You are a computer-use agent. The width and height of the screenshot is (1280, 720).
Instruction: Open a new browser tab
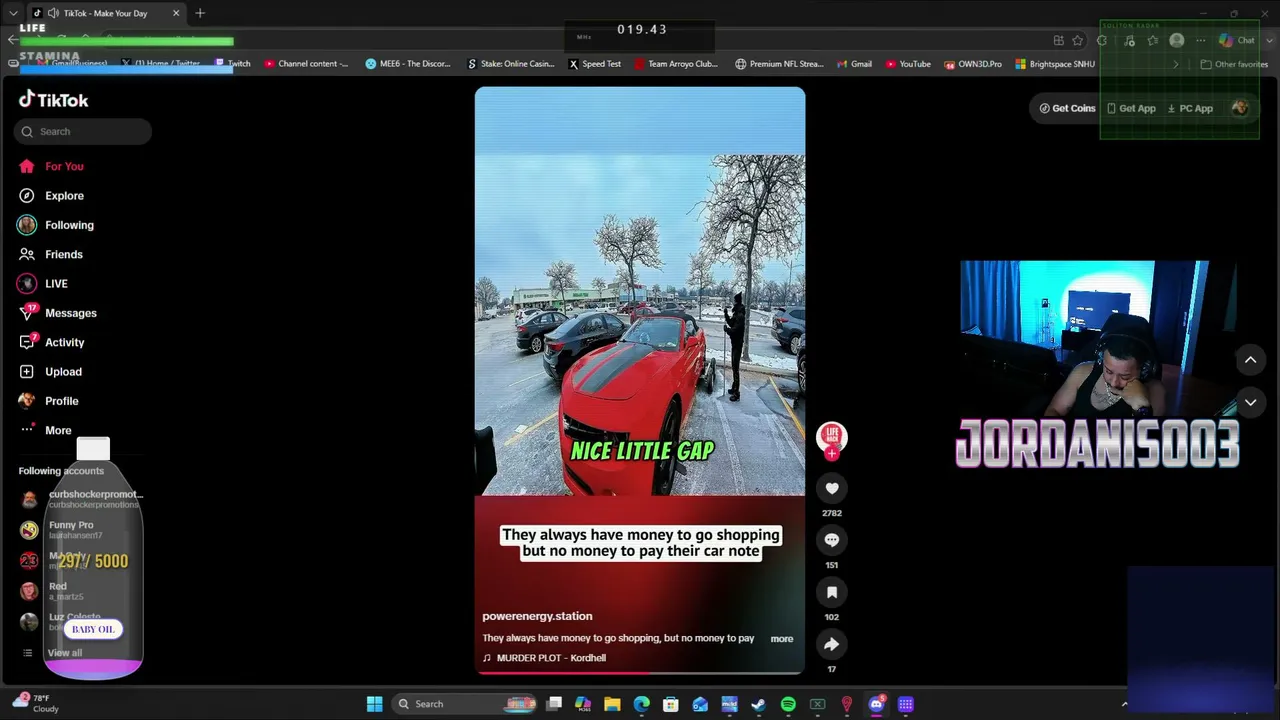coord(200,13)
